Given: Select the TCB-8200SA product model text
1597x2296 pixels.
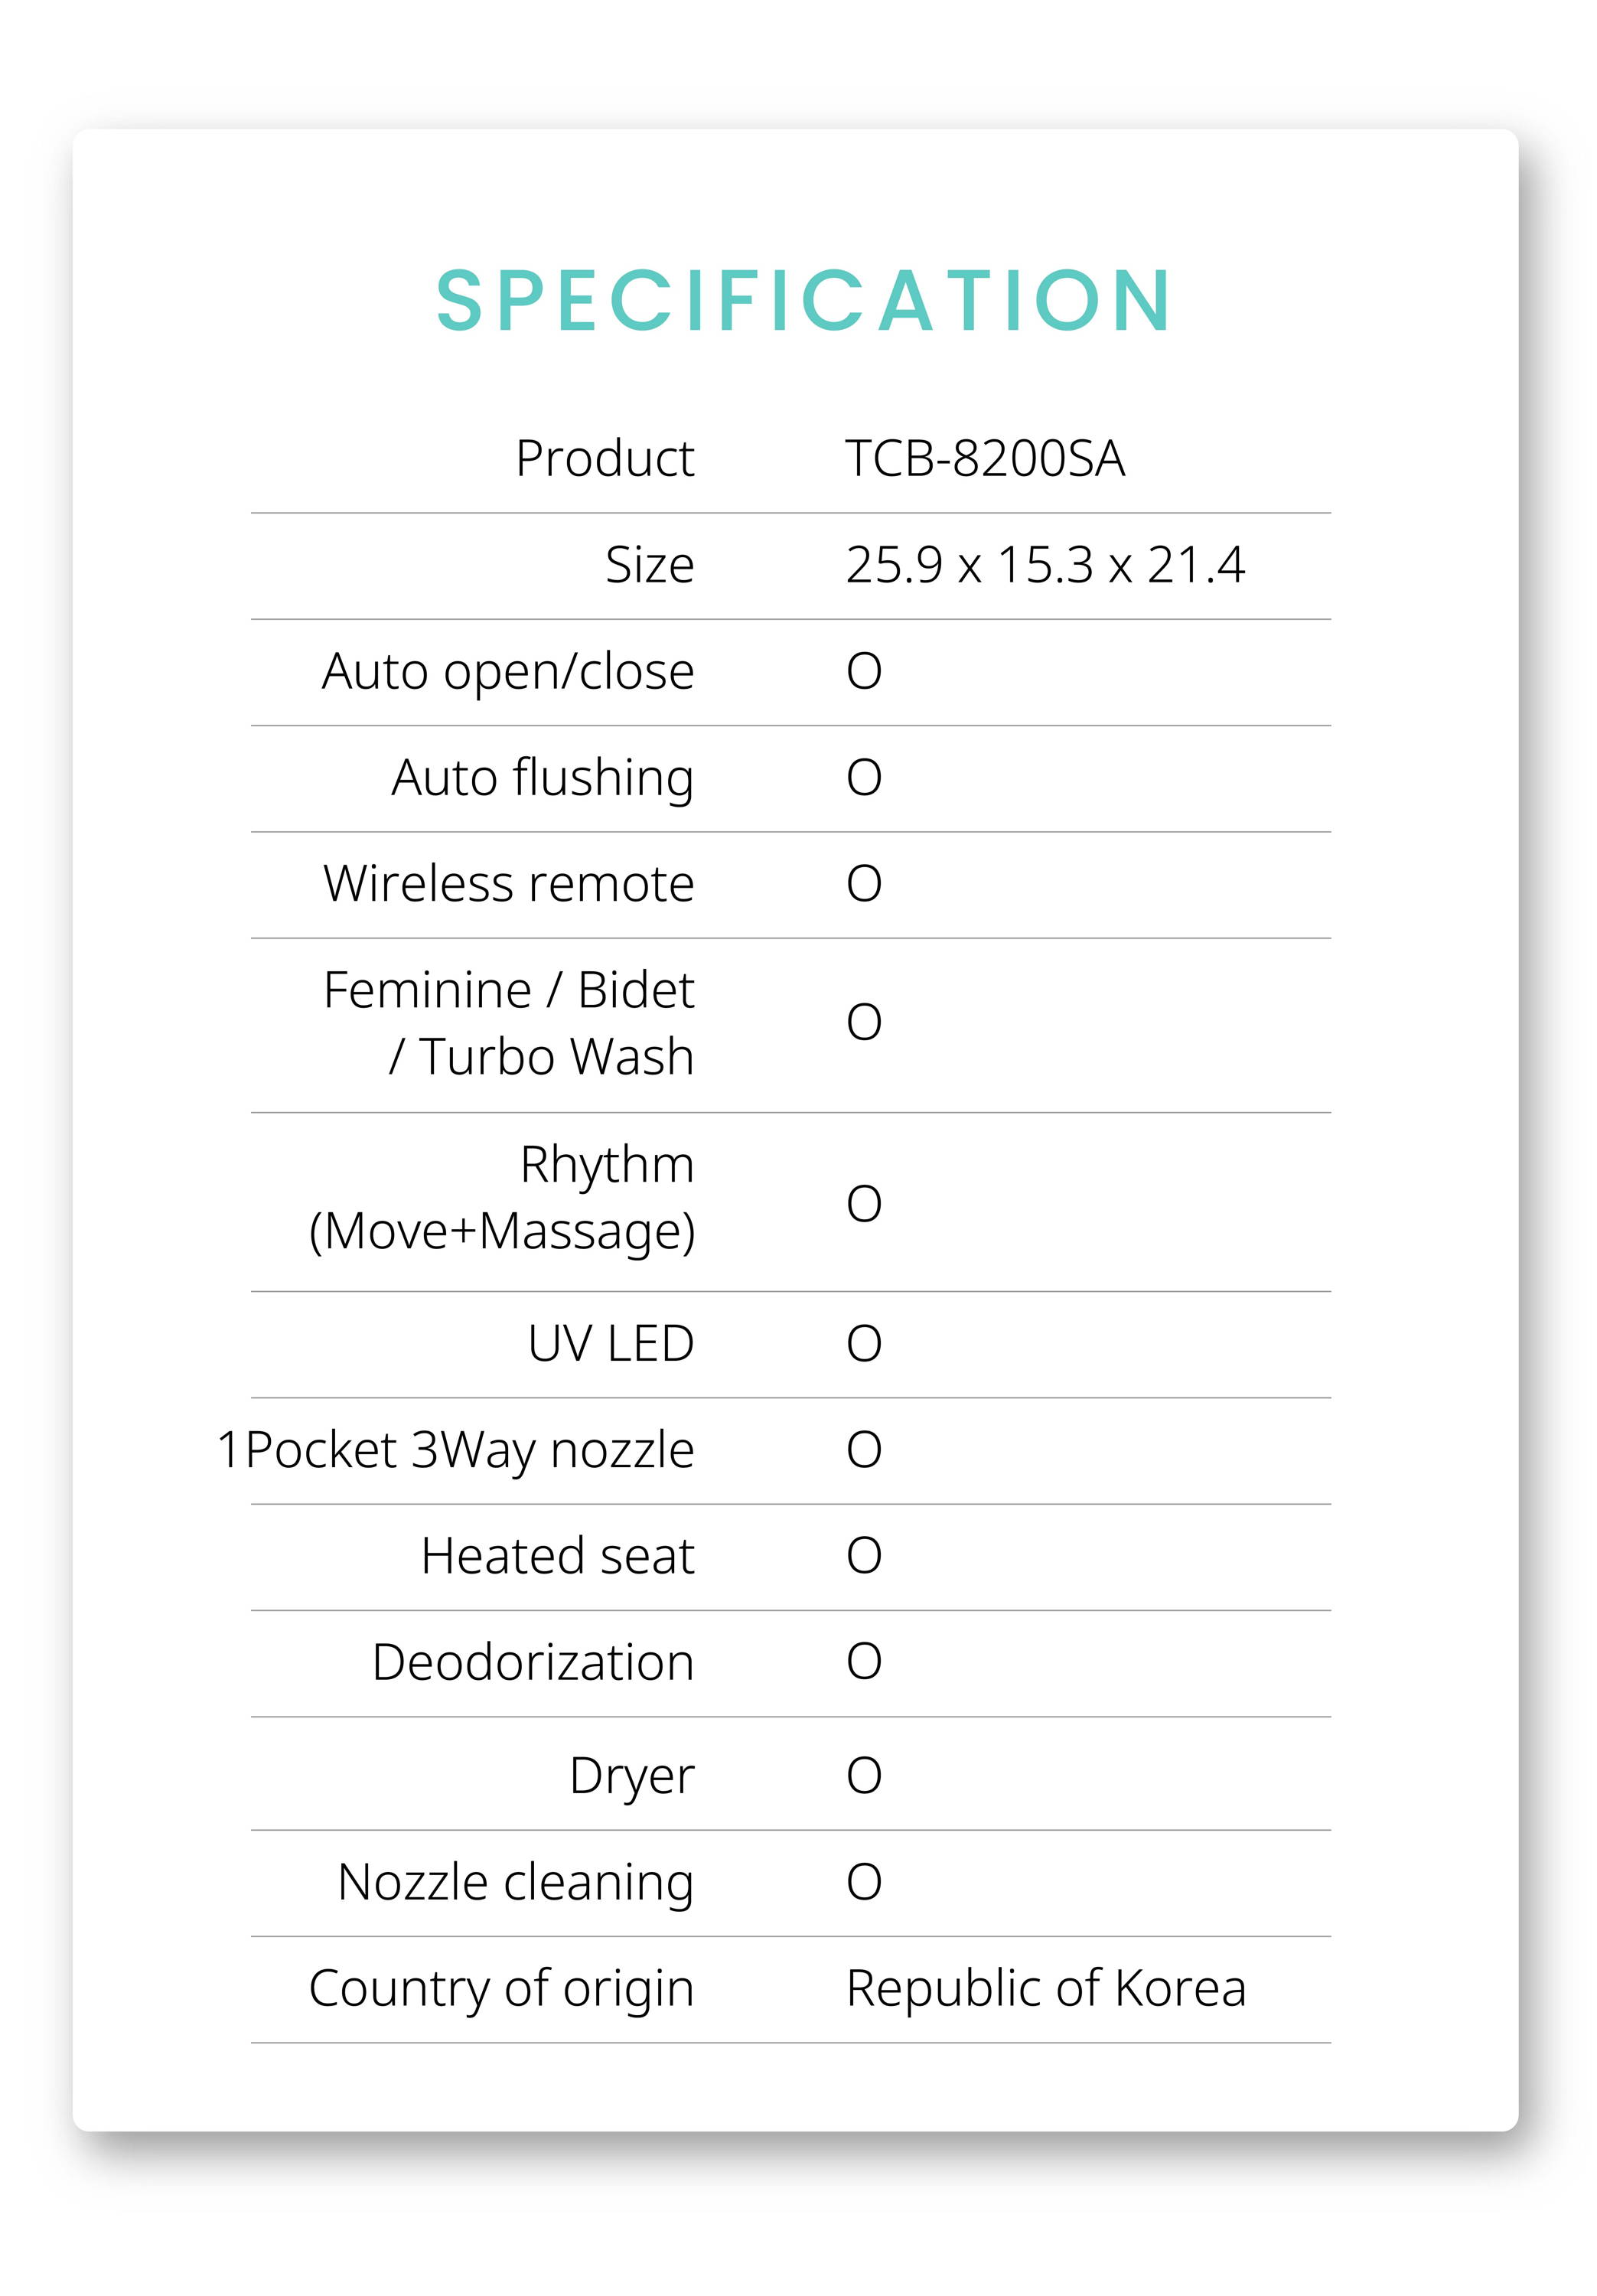Looking at the screenshot, I should click(985, 459).
